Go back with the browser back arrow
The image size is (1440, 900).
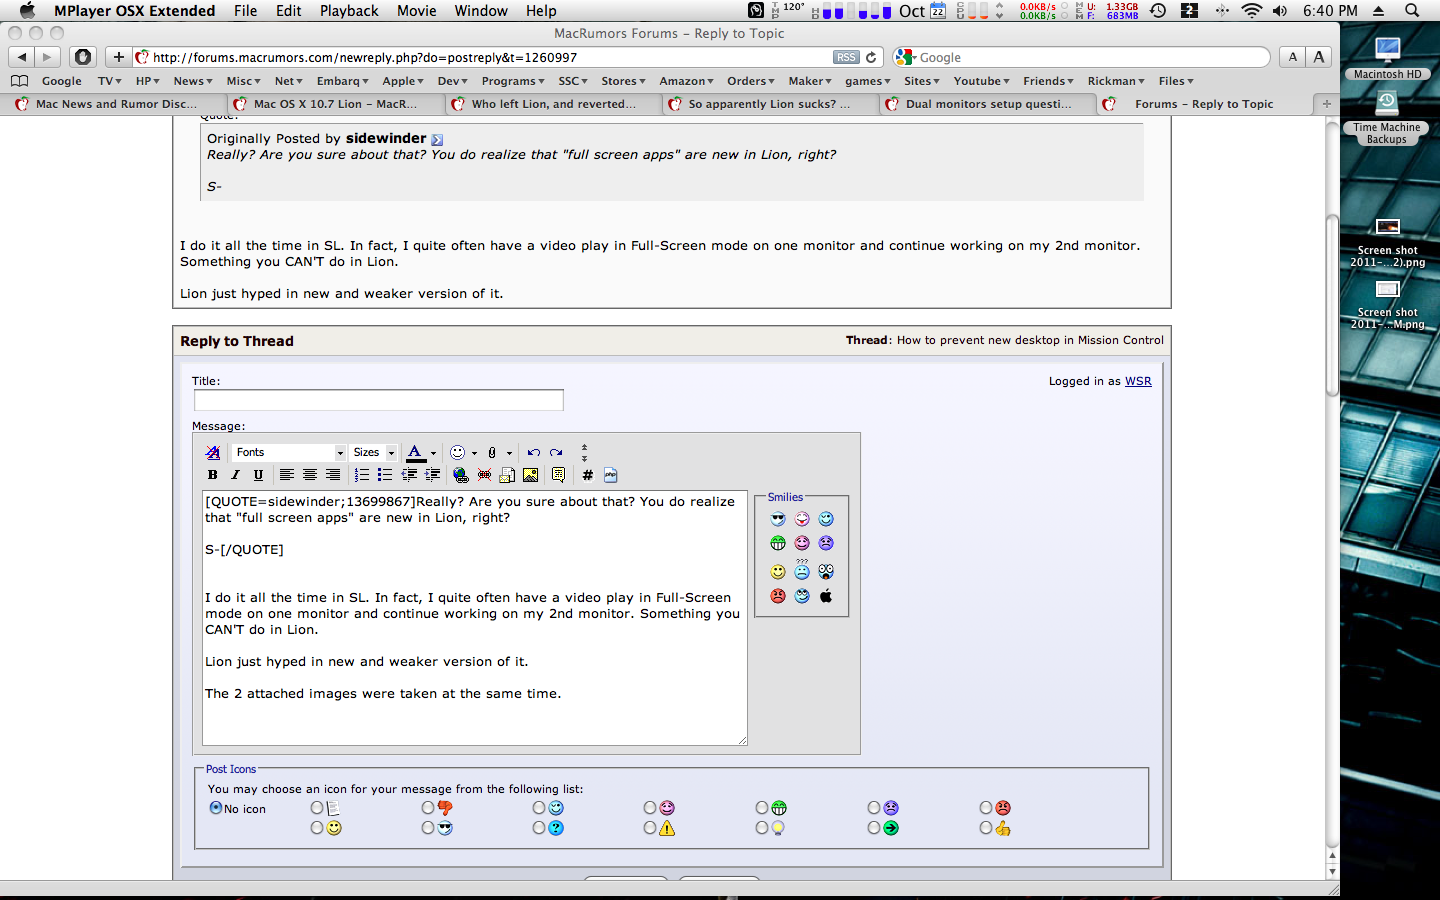[22, 57]
